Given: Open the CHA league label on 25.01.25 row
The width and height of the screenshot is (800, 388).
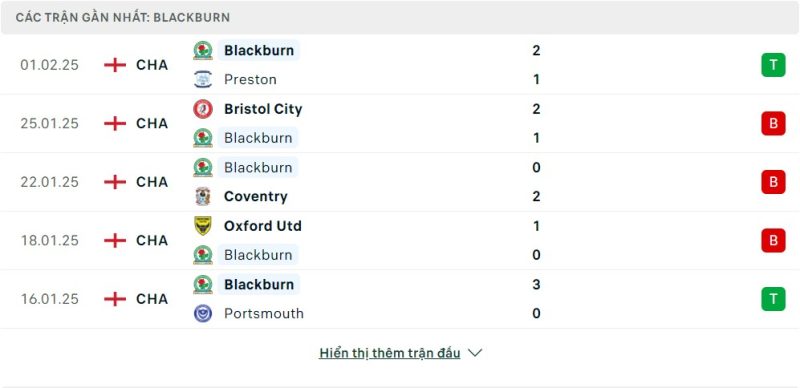Looking at the screenshot, I should click(x=152, y=123).
